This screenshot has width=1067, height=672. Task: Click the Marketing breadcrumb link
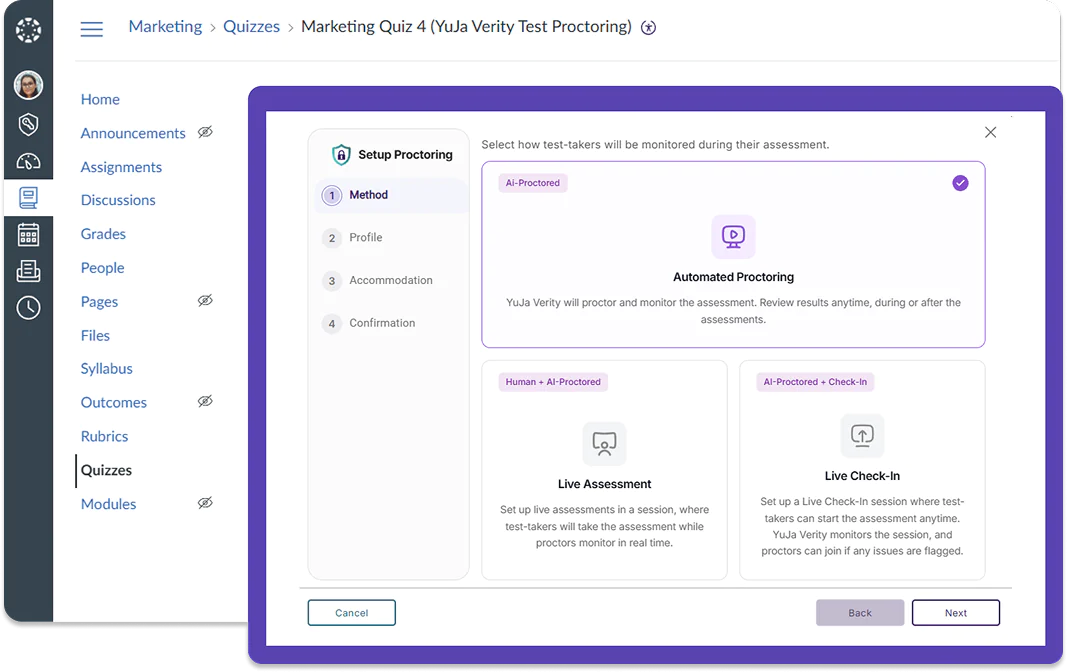click(165, 27)
